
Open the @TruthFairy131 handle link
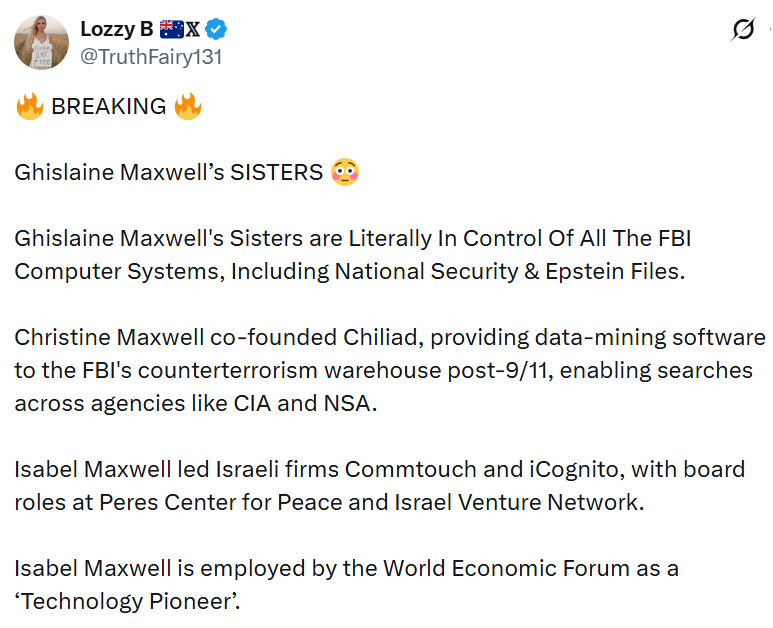click(x=151, y=57)
